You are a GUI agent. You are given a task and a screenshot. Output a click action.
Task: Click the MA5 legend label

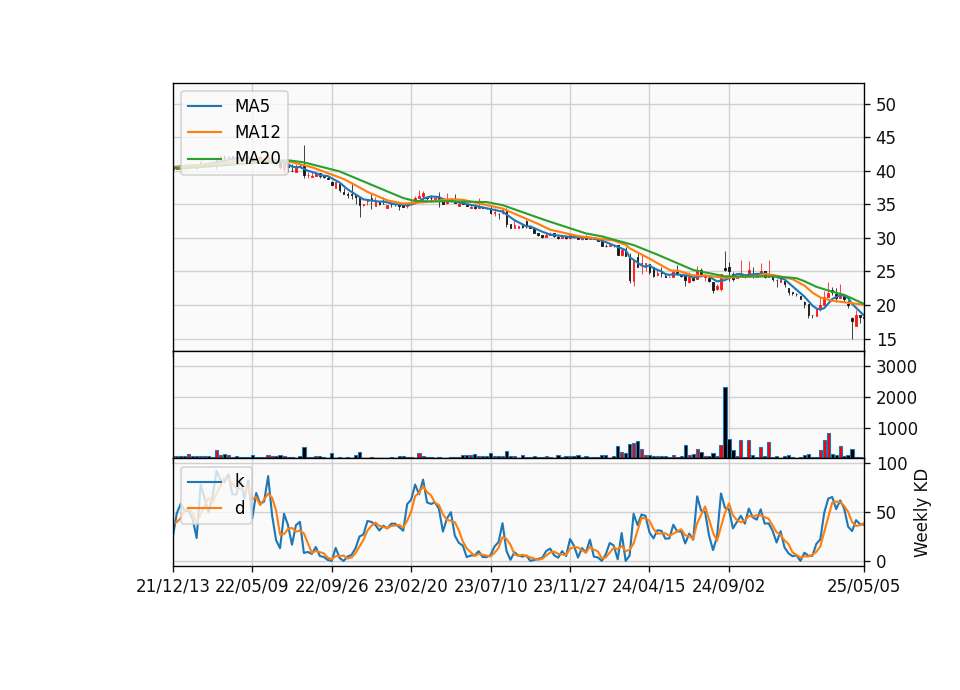[x=252, y=106]
